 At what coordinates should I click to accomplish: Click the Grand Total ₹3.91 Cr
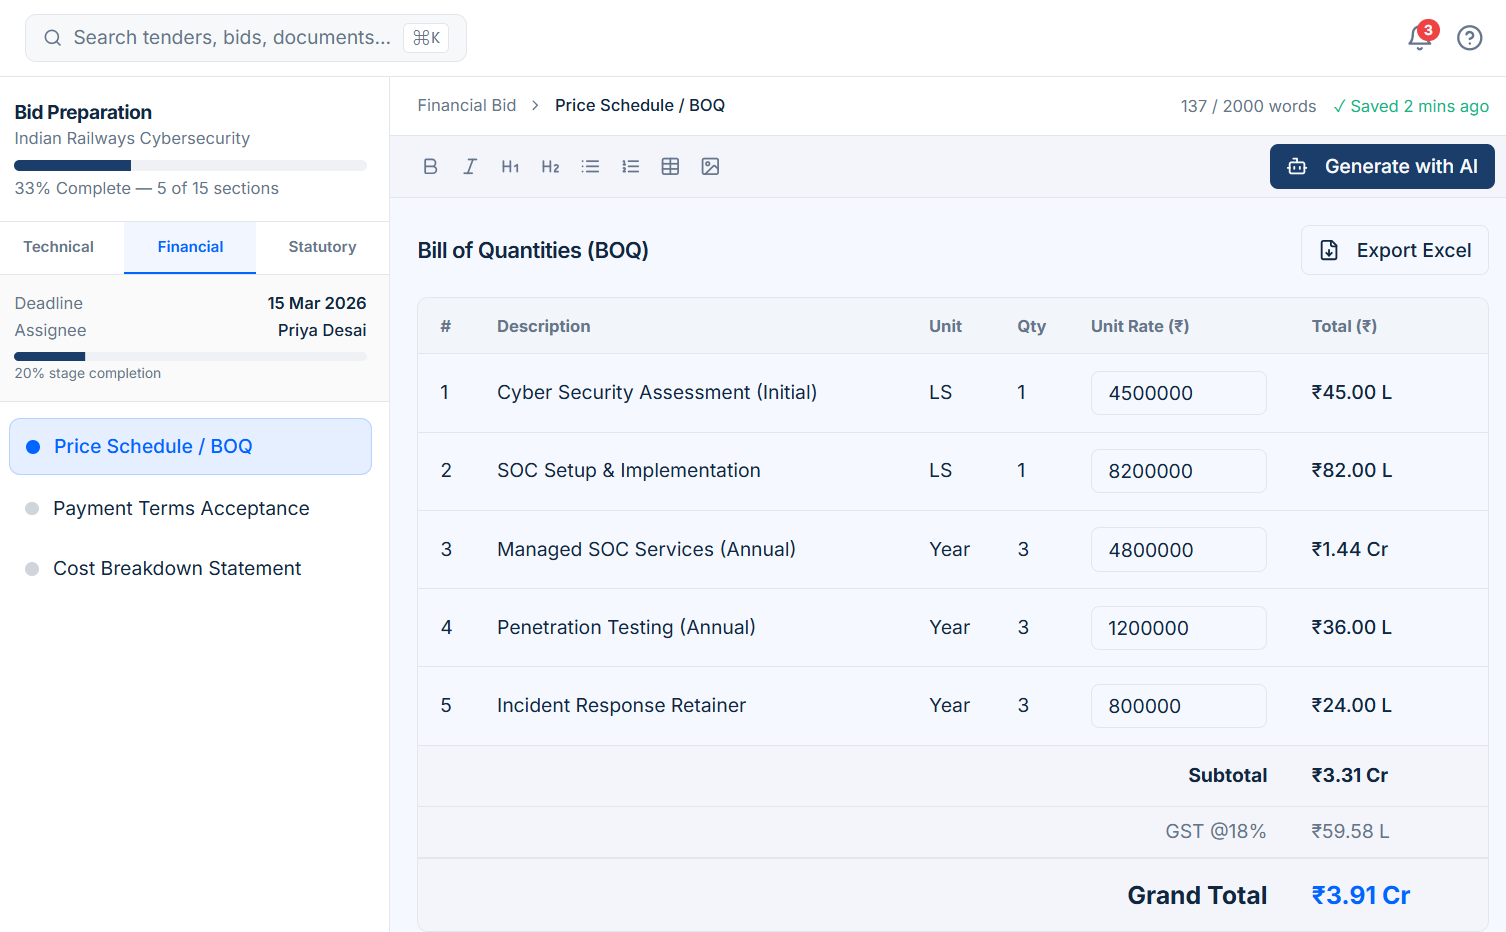1361,896
